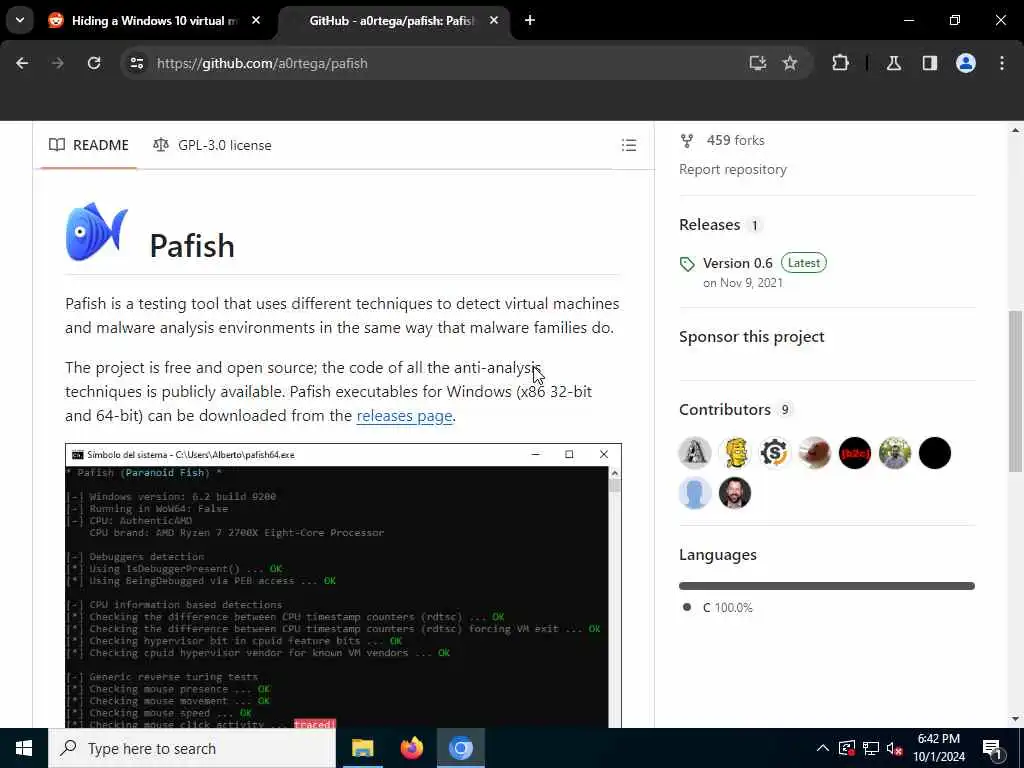Open Chrome Labs flask icon
This screenshot has width=1024, height=768.
click(894, 63)
